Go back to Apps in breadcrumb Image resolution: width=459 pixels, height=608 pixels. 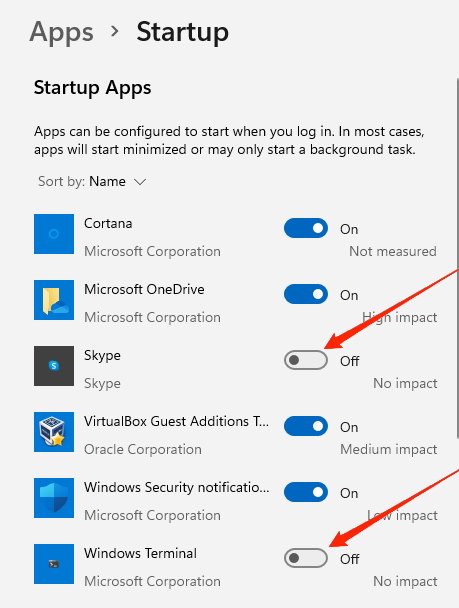pos(61,32)
